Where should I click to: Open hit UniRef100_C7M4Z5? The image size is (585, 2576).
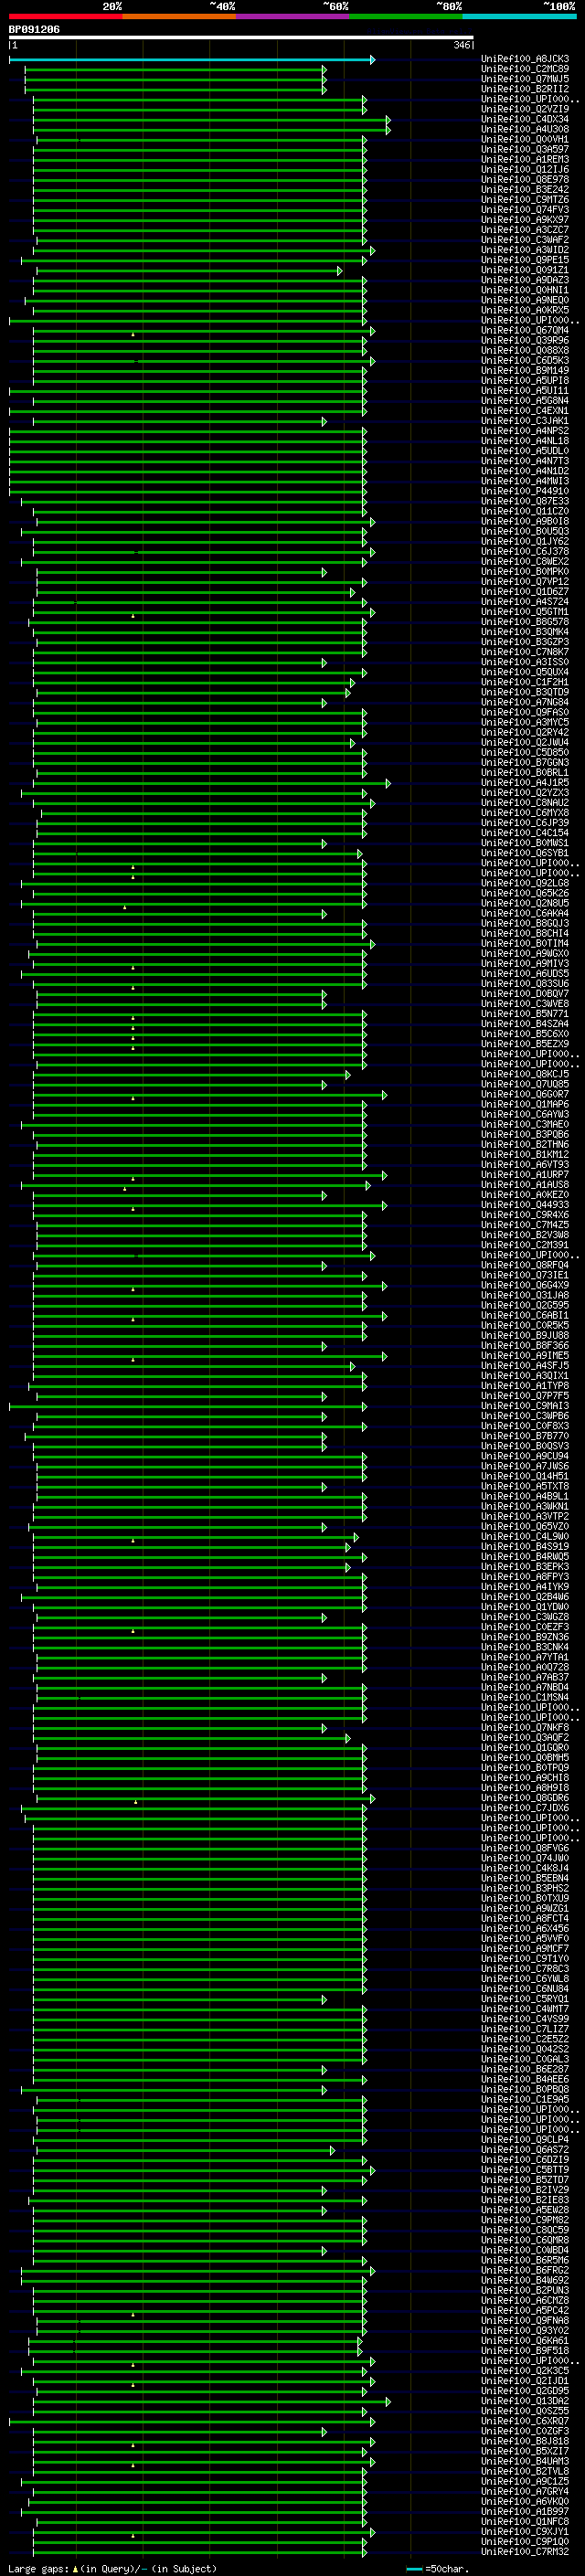coord(525,1225)
